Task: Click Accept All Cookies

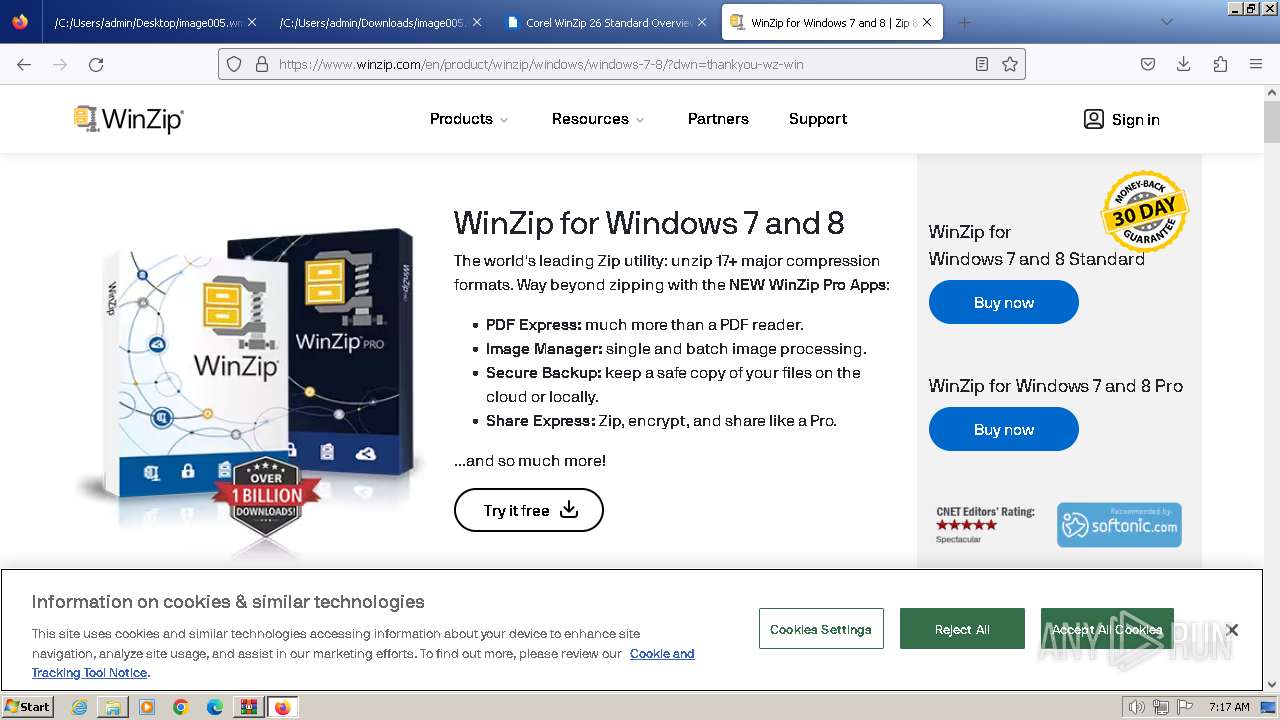Action: [x=1107, y=629]
